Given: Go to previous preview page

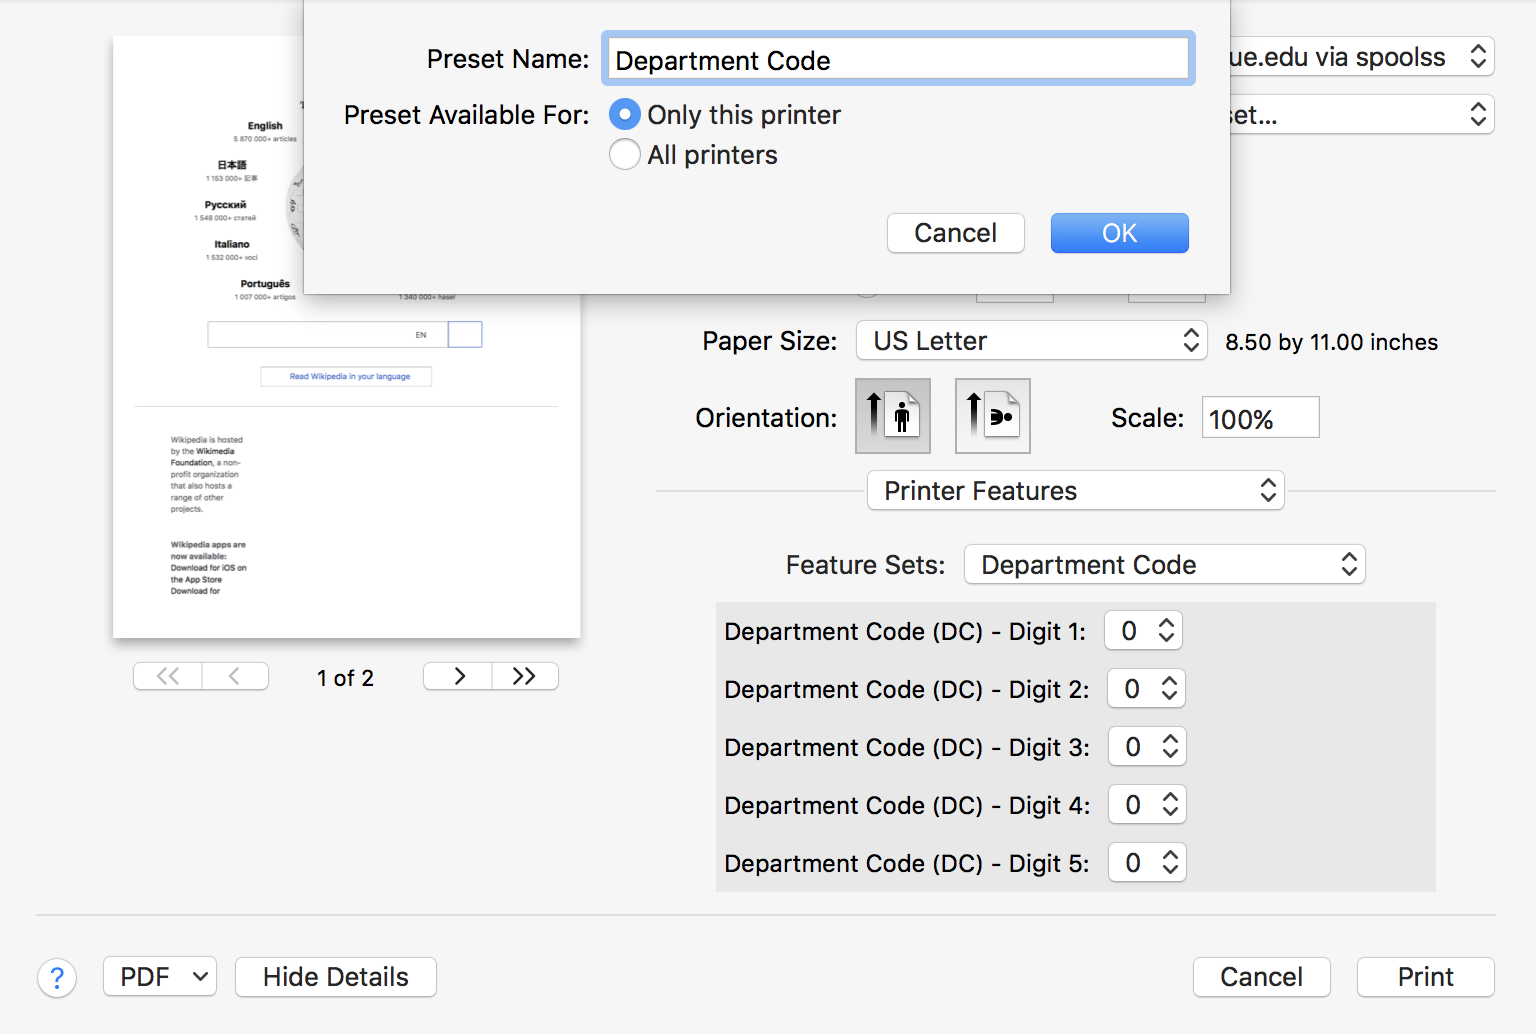Looking at the screenshot, I should click(235, 677).
